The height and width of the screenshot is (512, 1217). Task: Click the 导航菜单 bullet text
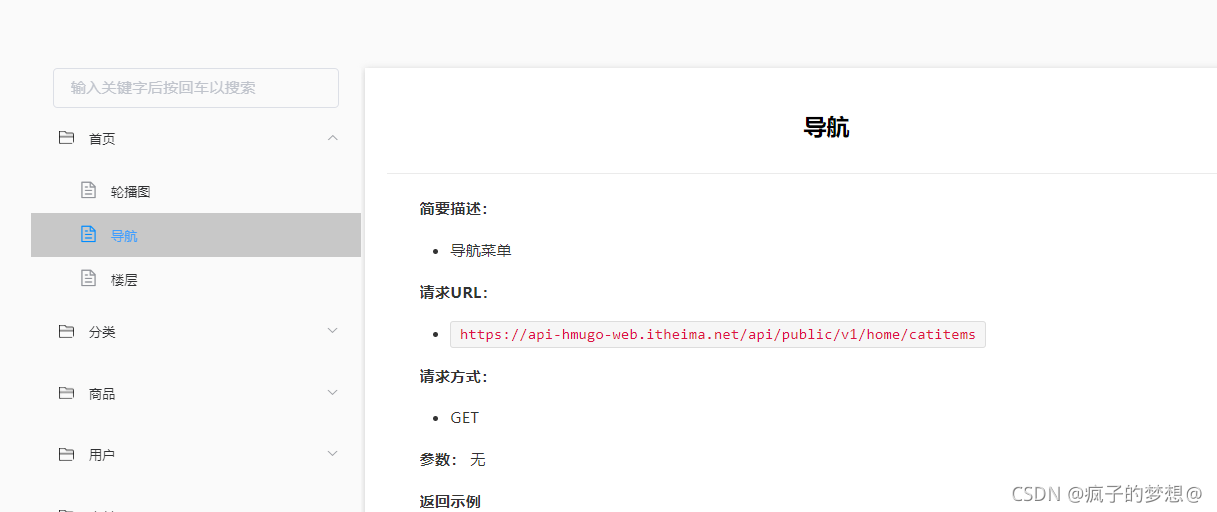click(481, 250)
